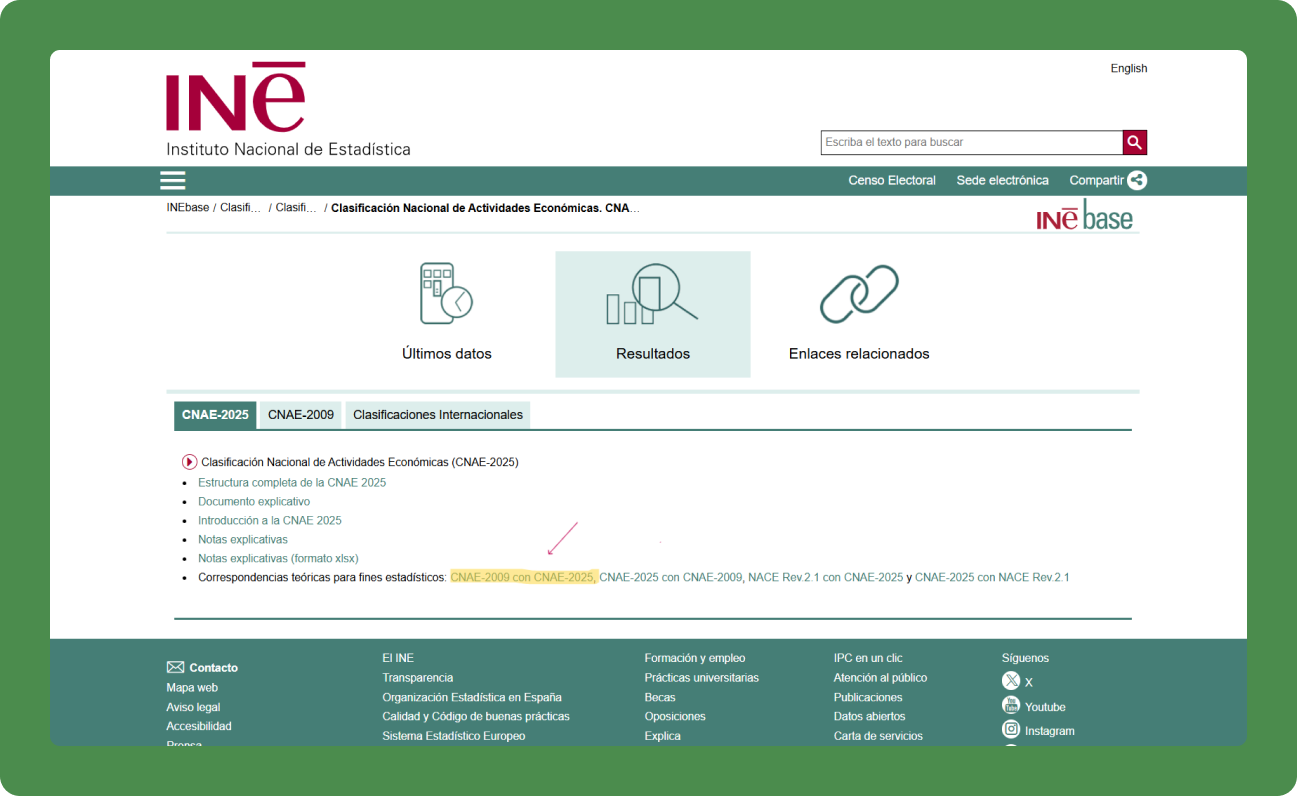1297x796 pixels.
Task: Click the Enlaces relacionados label
Action: 859,354
